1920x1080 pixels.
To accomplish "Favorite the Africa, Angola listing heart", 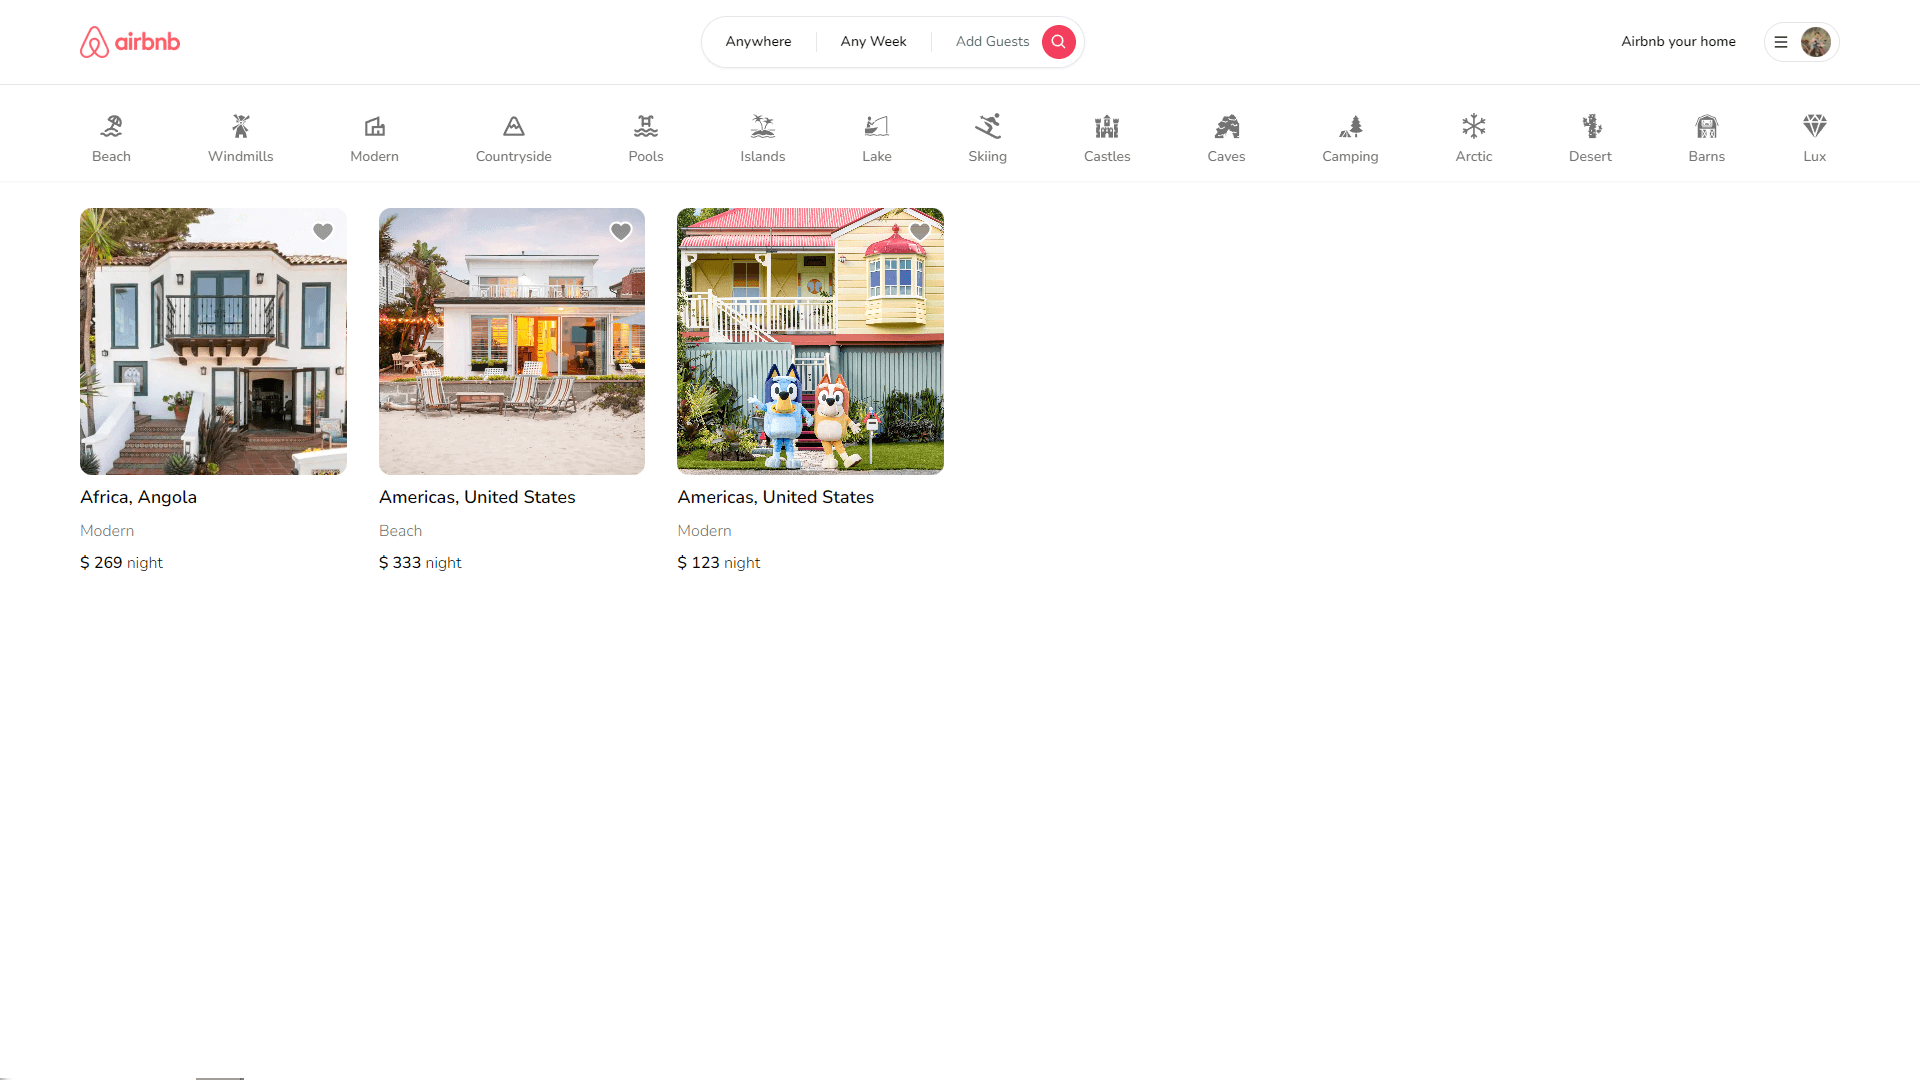I will point(323,232).
